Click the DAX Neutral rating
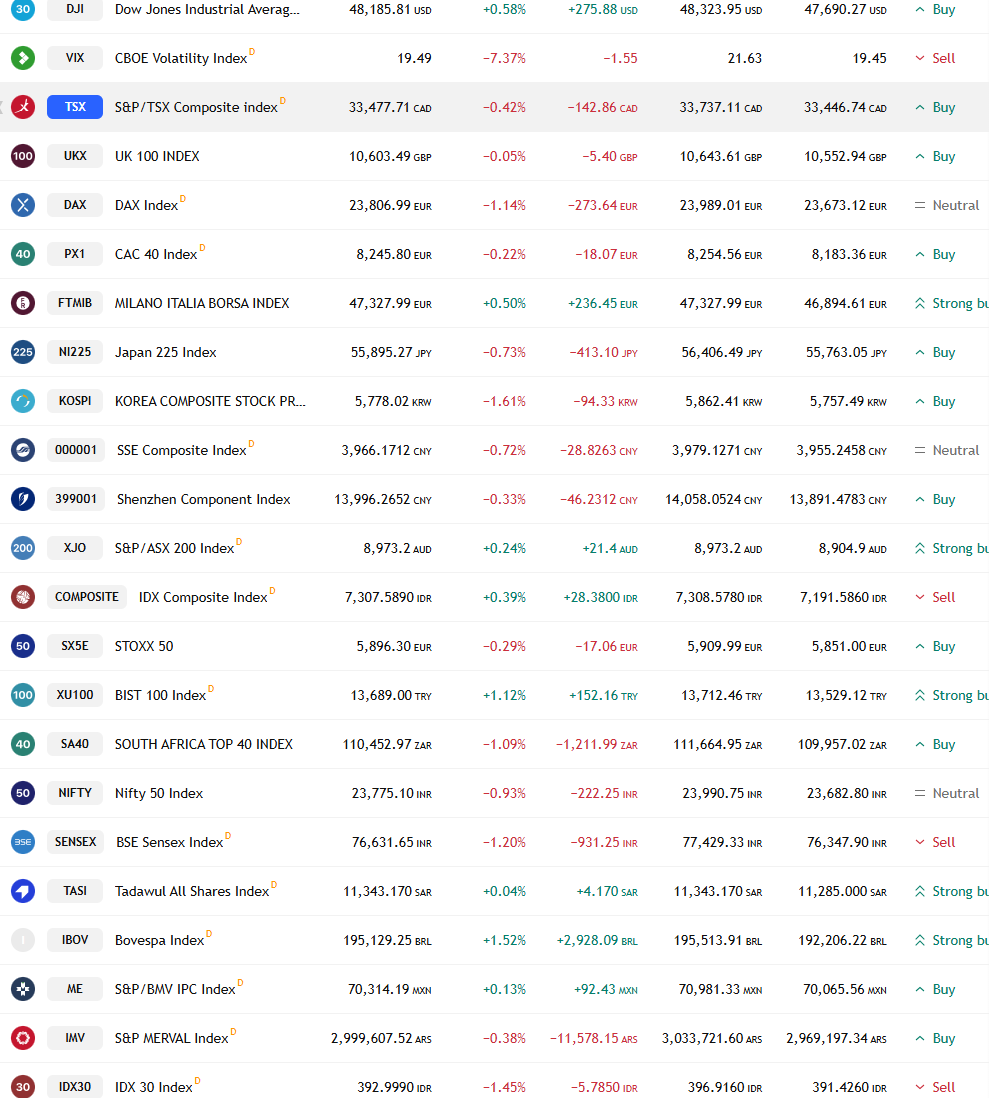 [946, 205]
